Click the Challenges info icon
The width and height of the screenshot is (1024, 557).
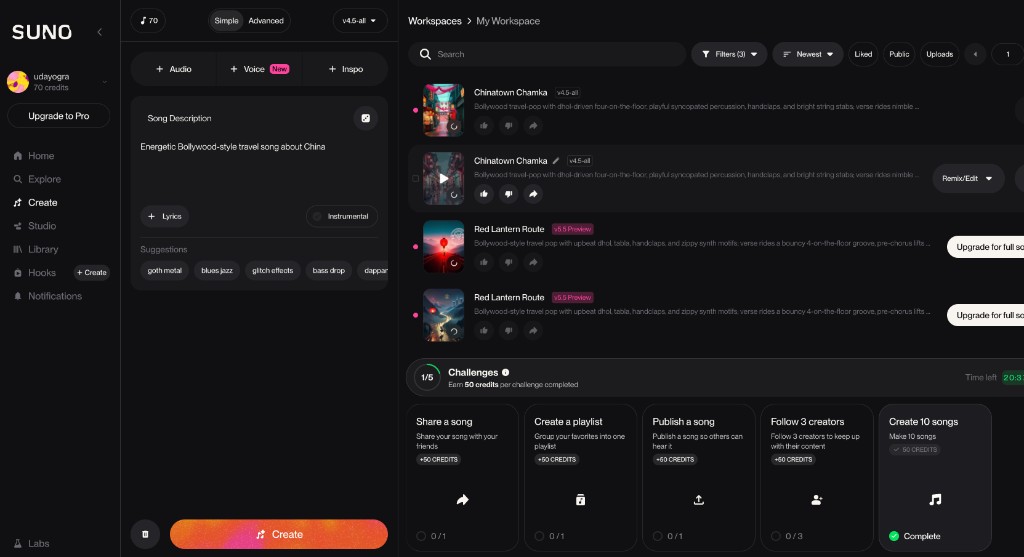(505, 372)
